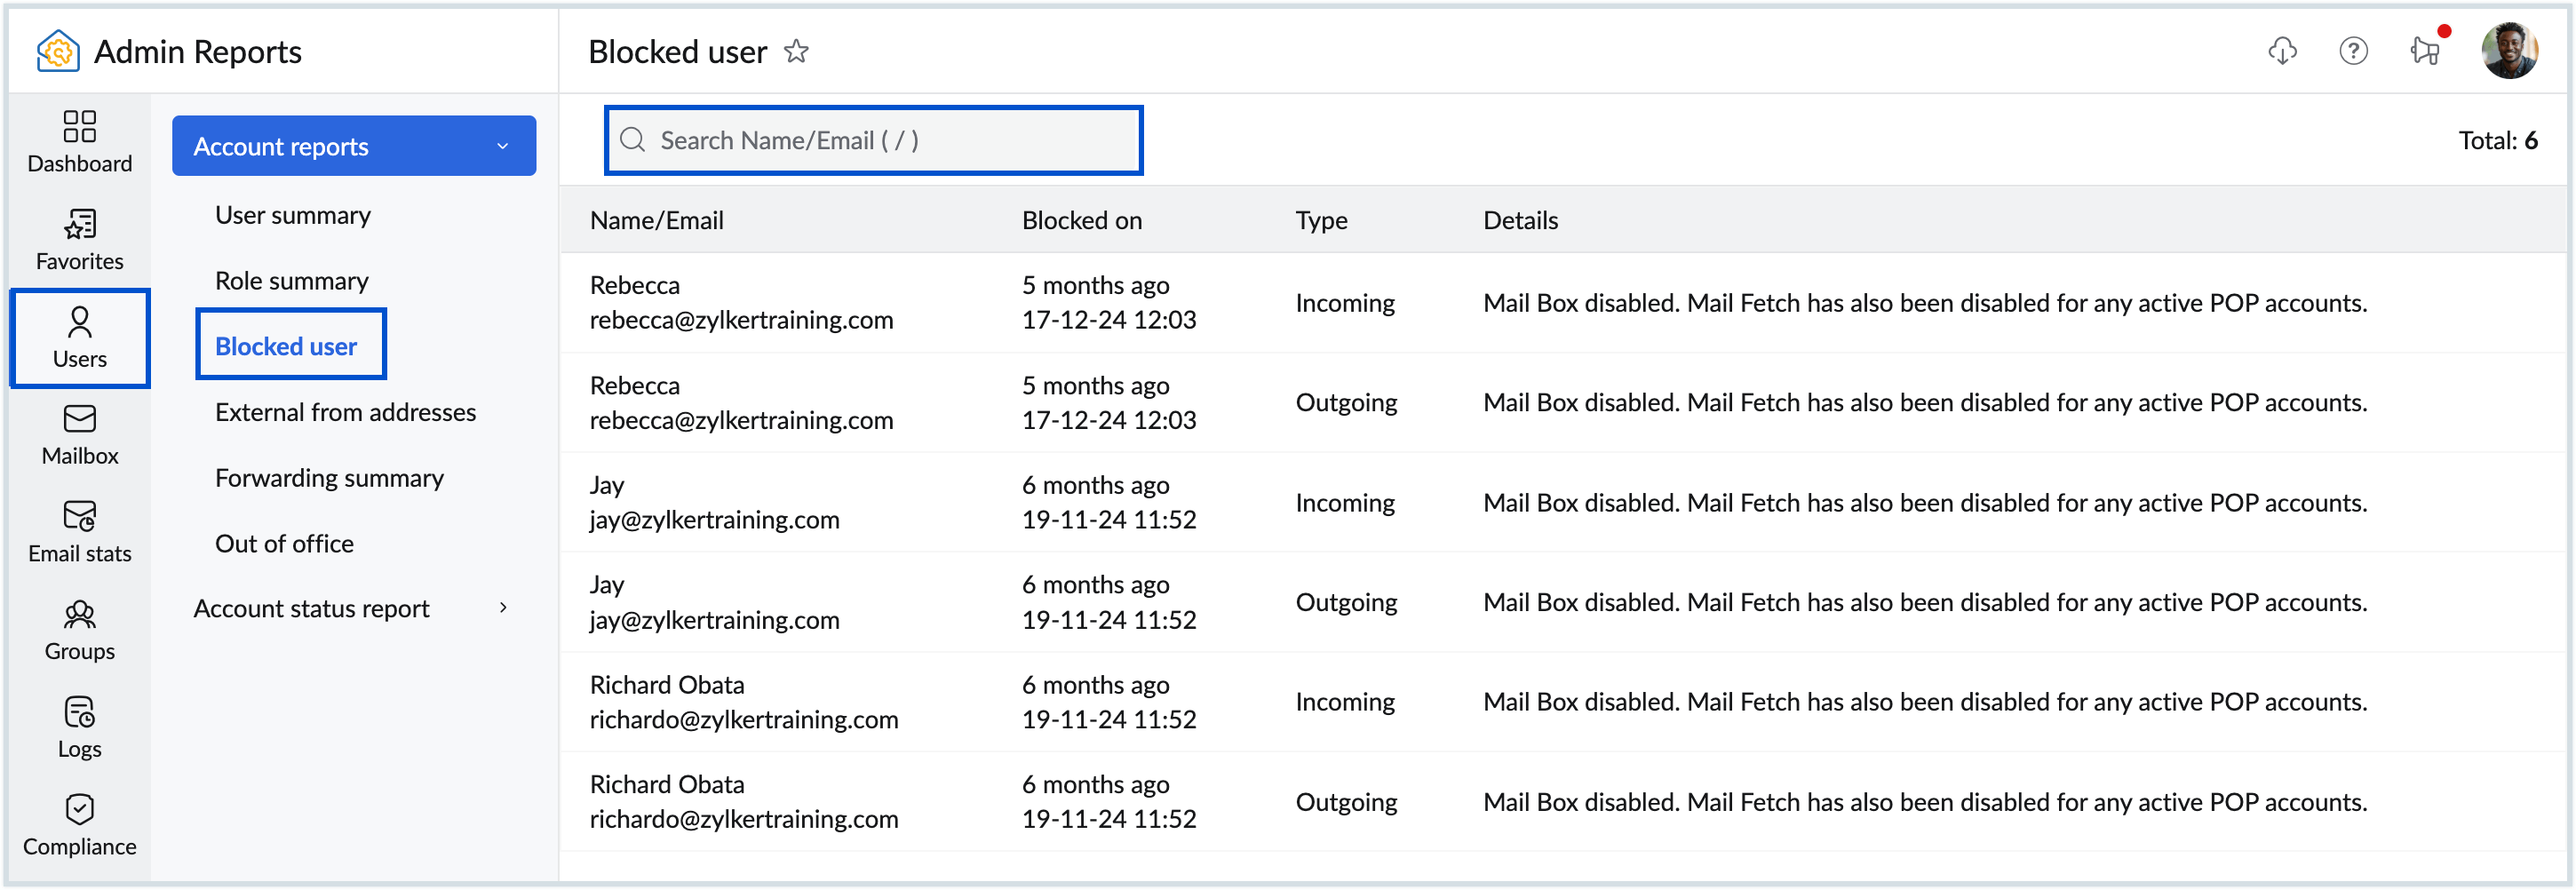
Task: Open the Dashboard icon in sidebar
Action: click(x=79, y=141)
